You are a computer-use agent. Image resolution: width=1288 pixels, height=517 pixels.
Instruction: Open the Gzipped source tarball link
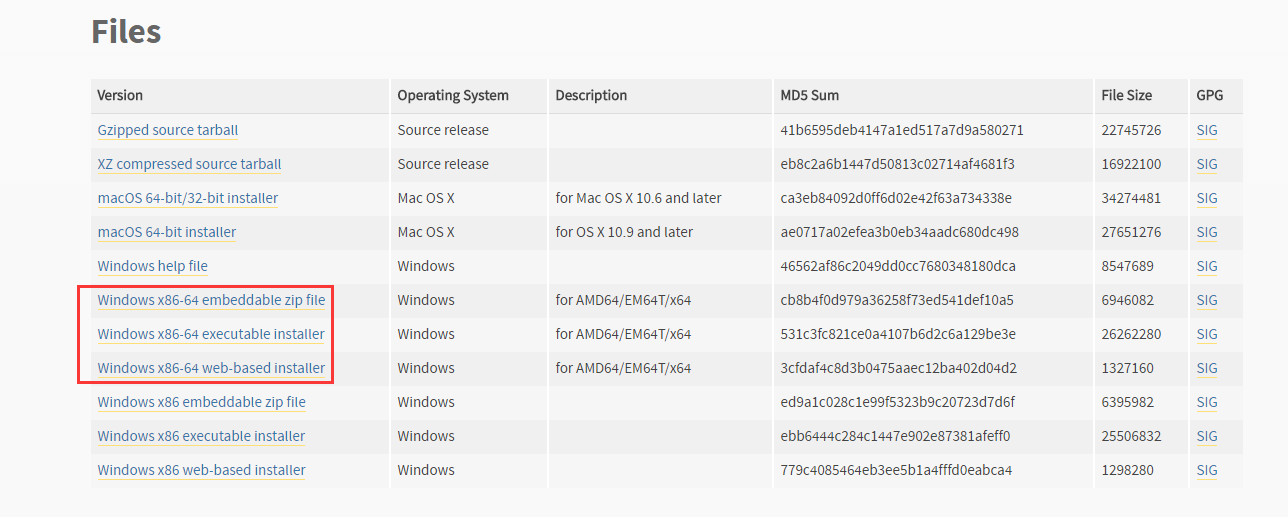point(168,130)
